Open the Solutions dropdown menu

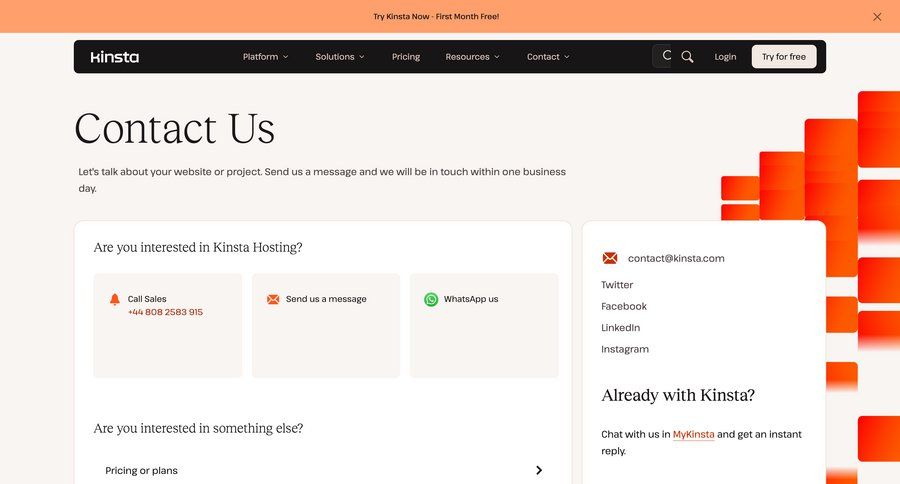point(340,57)
